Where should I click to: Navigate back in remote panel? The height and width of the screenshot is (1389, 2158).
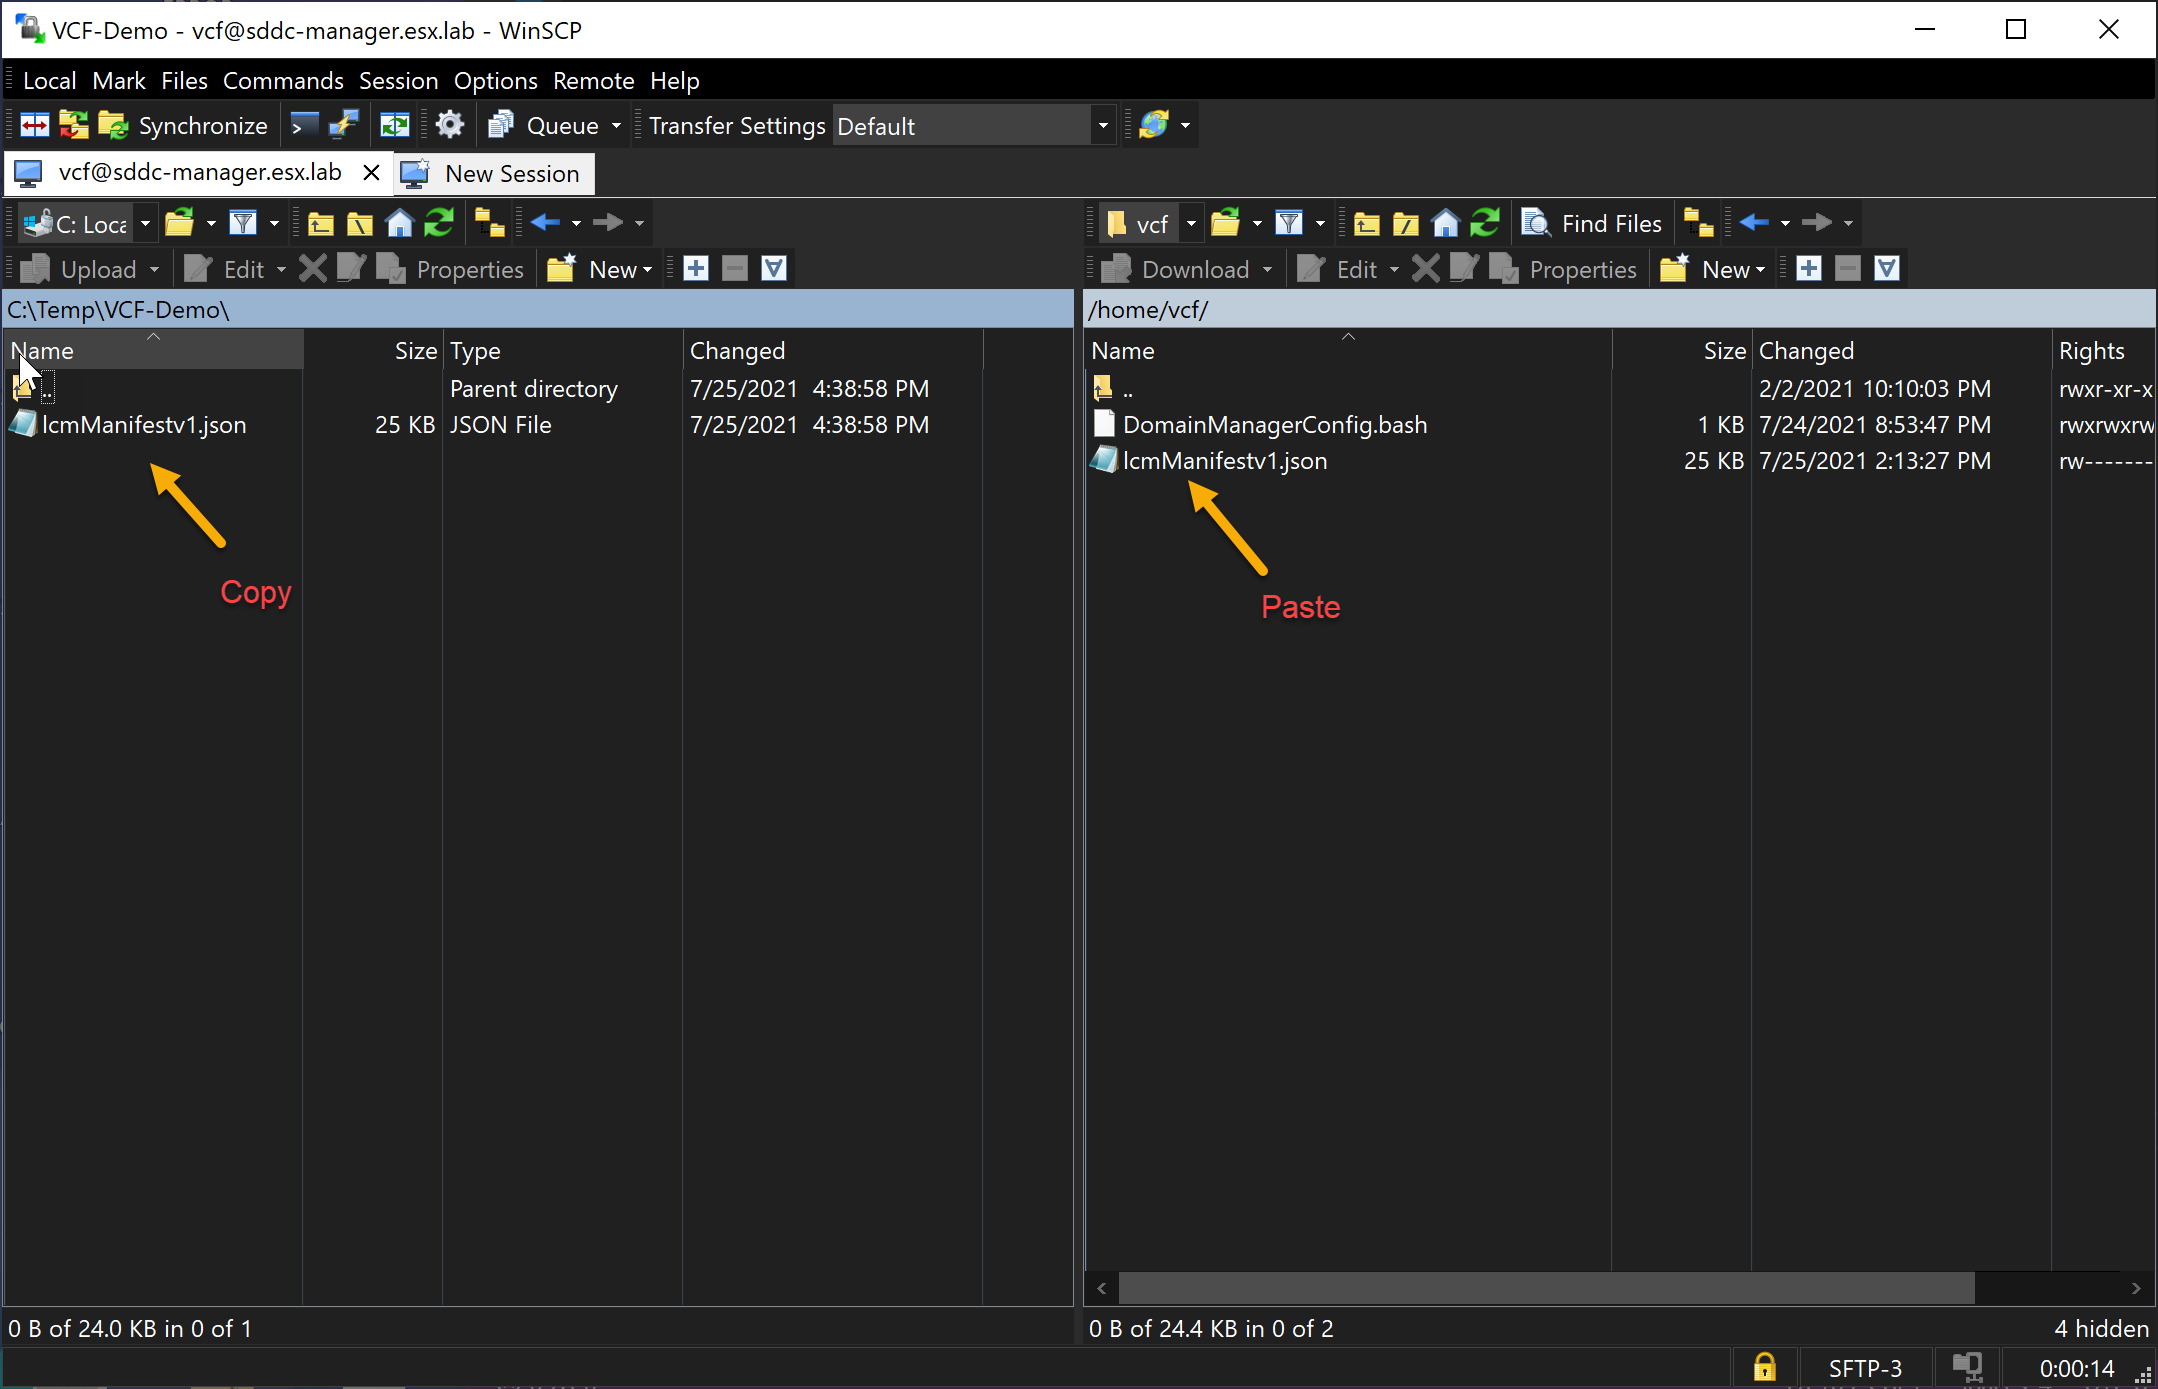(1755, 222)
